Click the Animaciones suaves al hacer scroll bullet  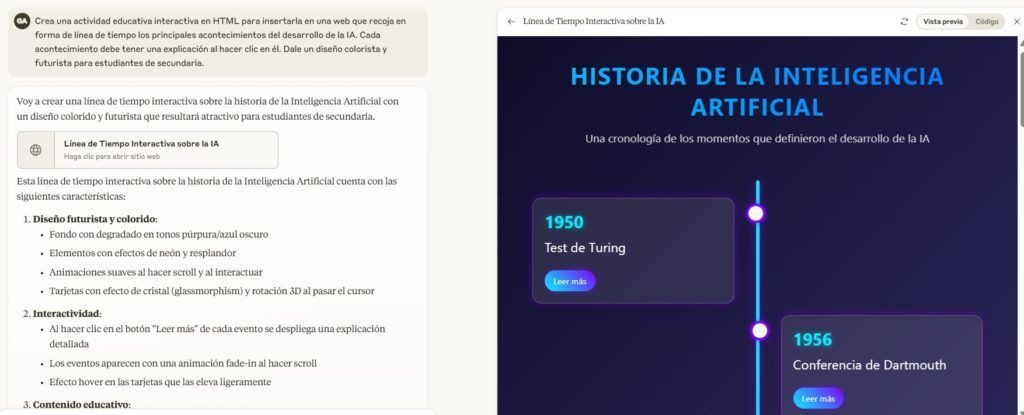(156, 272)
